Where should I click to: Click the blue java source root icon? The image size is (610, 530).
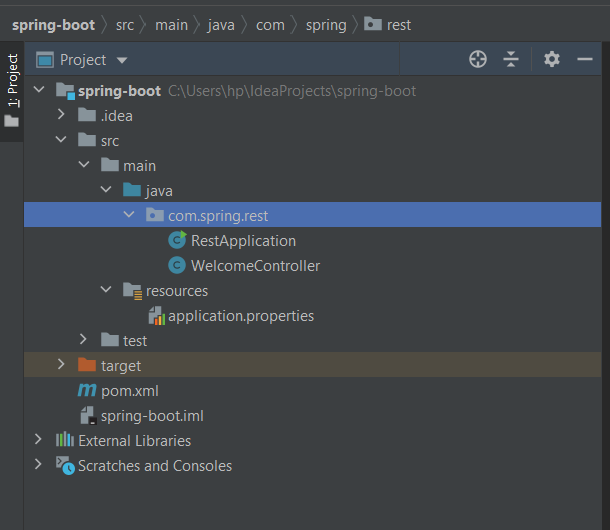click(132, 190)
